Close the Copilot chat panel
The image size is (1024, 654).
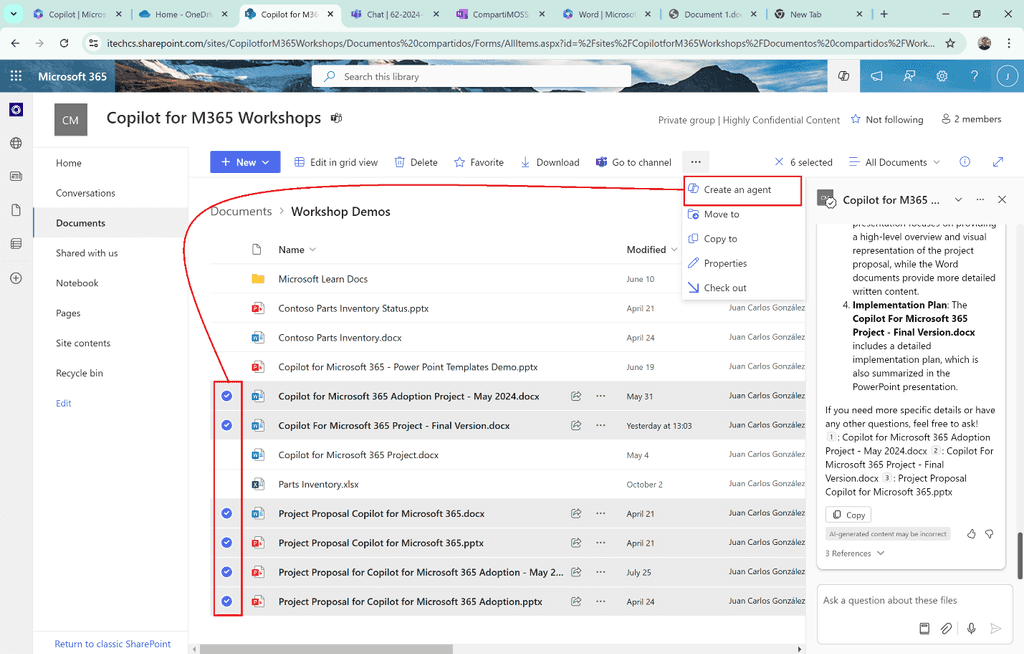(x=1002, y=200)
